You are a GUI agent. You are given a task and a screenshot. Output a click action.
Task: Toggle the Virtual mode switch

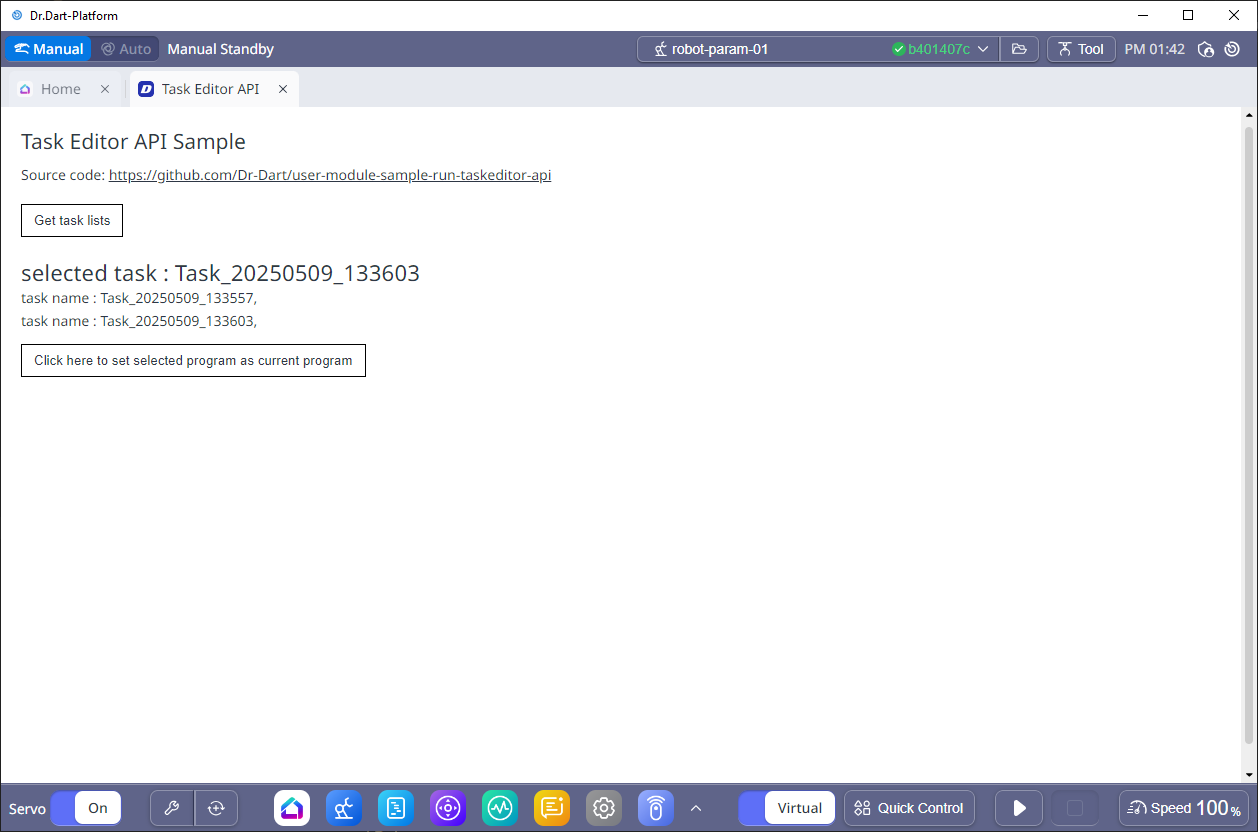pyautogui.click(x=786, y=808)
